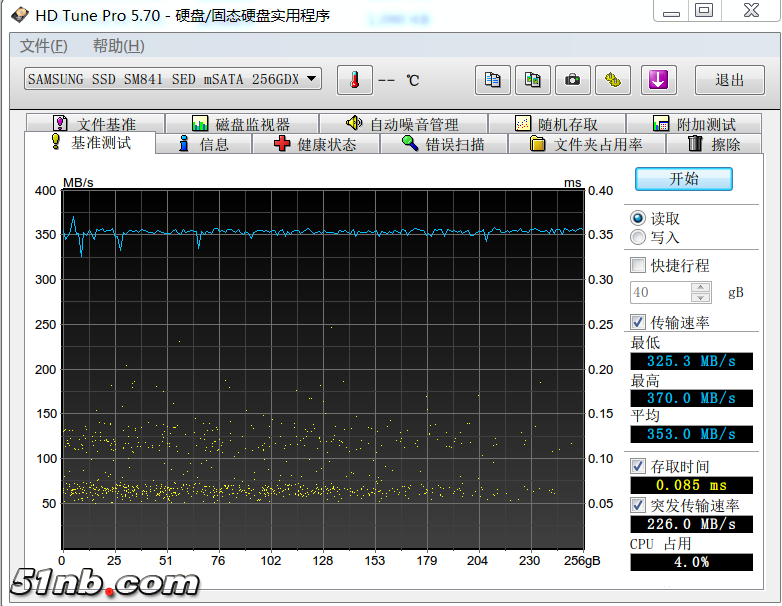Increase the gB value with up arrow
Image resolution: width=782 pixels, height=606 pixels.
(x=701, y=287)
